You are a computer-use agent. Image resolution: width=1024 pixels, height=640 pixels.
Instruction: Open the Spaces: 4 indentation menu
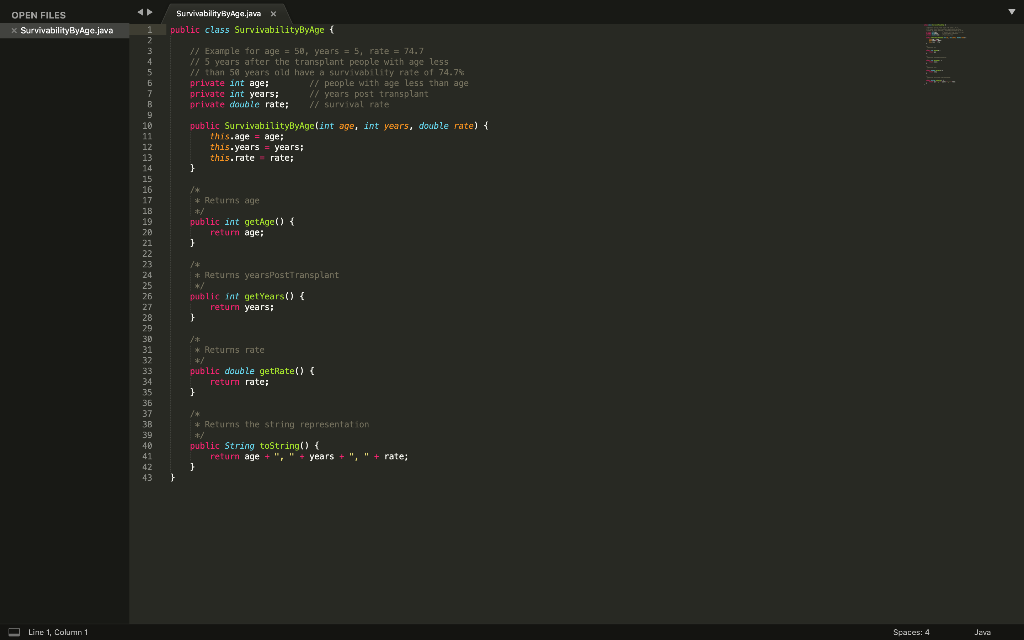pyautogui.click(x=911, y=632)
